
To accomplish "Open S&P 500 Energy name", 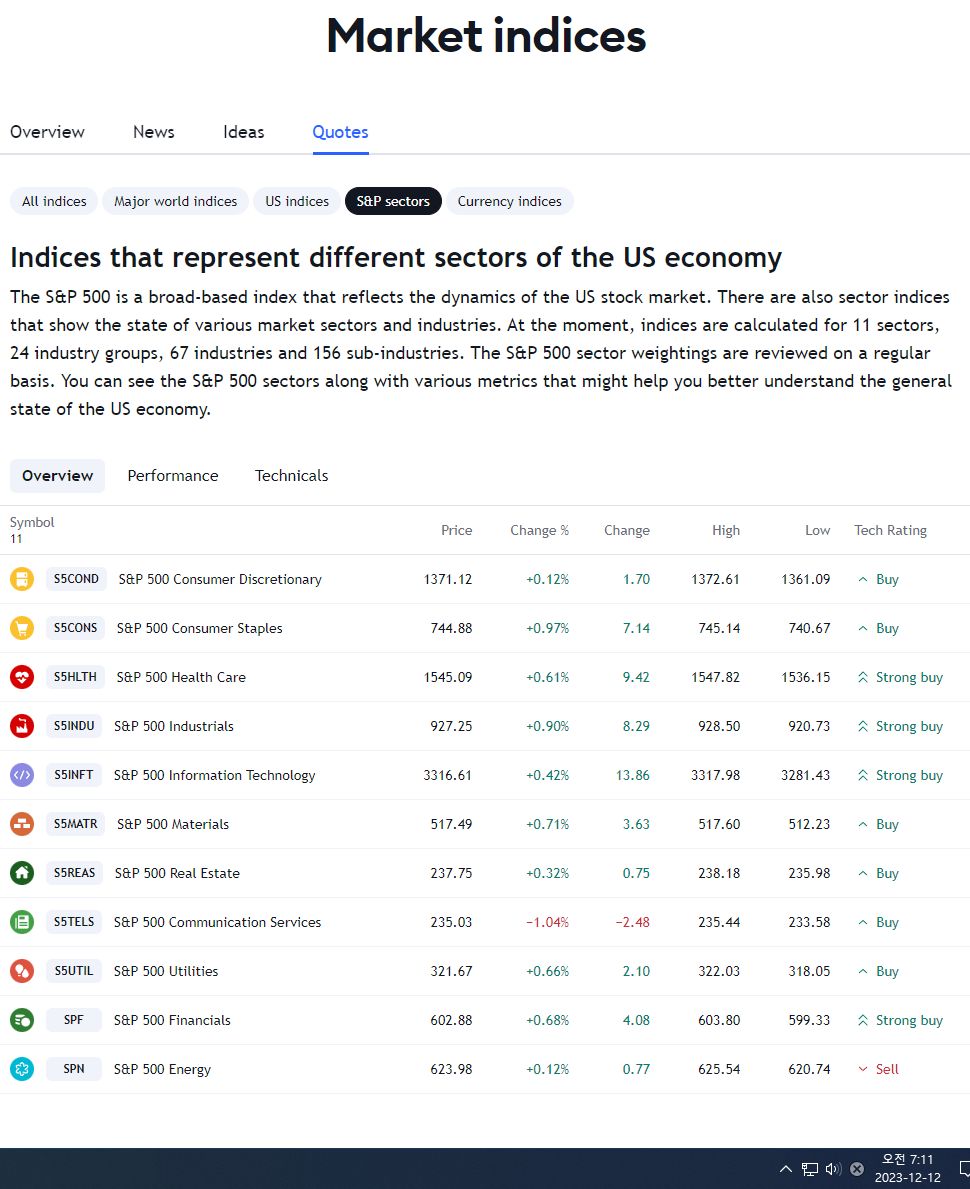I will 162,1069.
